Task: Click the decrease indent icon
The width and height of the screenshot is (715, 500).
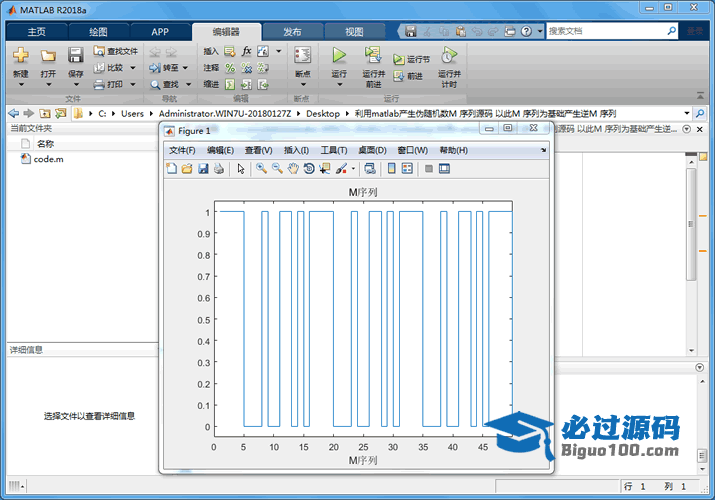Action: coord(263,84)
